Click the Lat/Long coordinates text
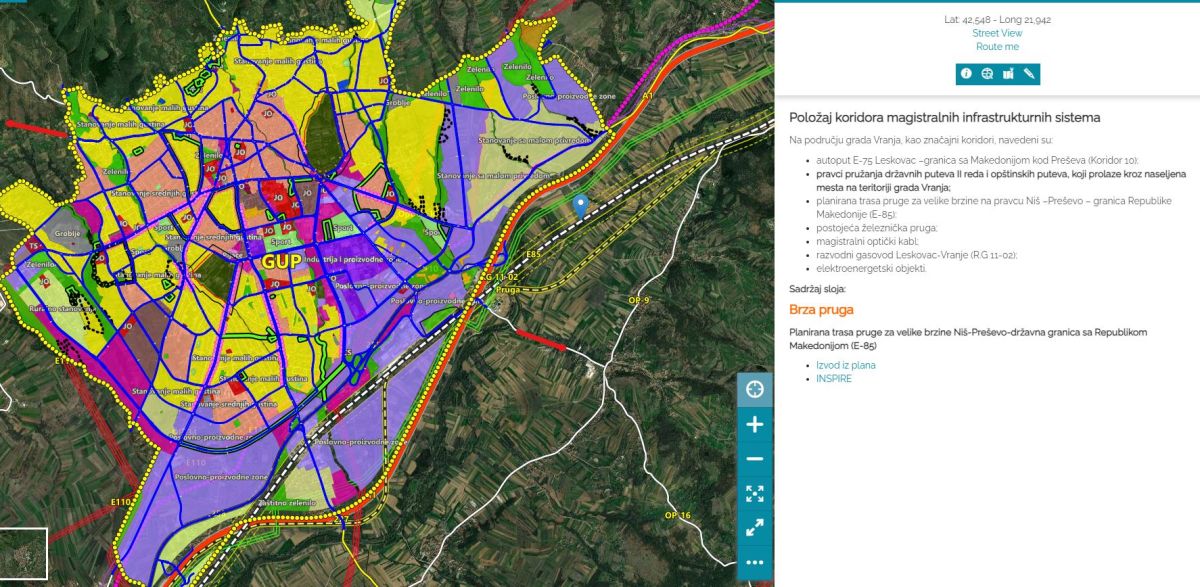 (x=997, y=19)
